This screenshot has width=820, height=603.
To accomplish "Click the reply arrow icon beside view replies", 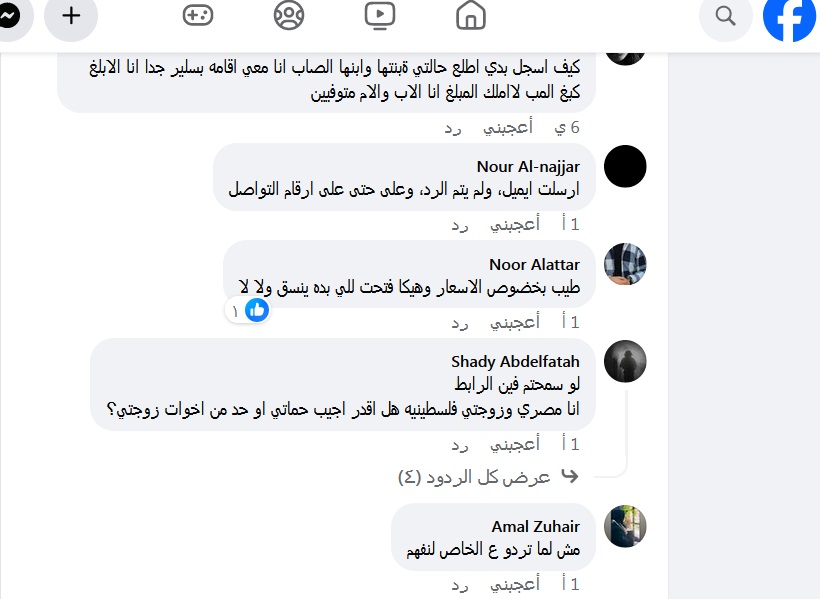I will click(570, 476).
